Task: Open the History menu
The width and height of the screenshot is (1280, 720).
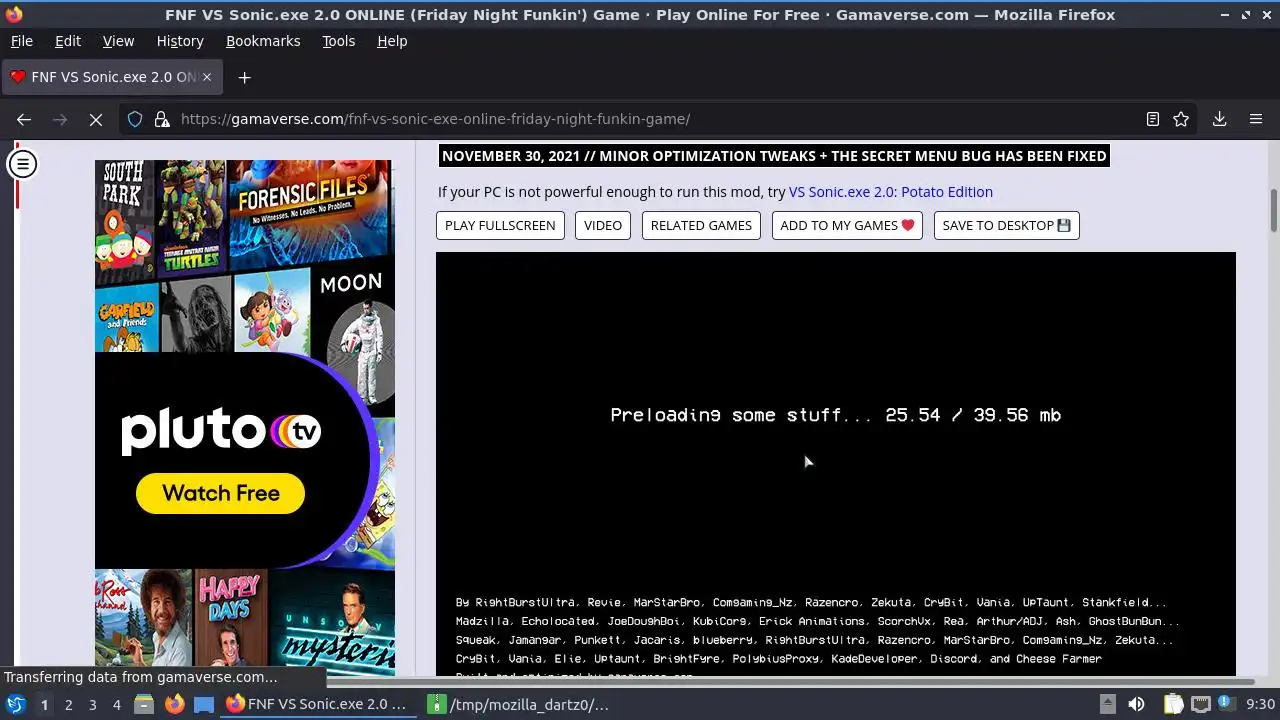Action: click(180, 41)
